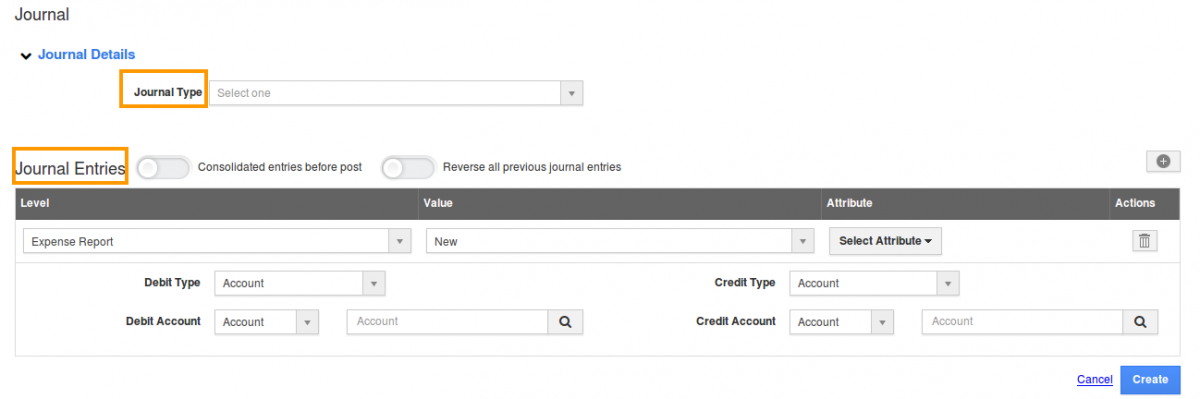Screen dimensions: 1200x399
Task: Click the plus icon to add journal entry
Action: [x=1163, y=161]
